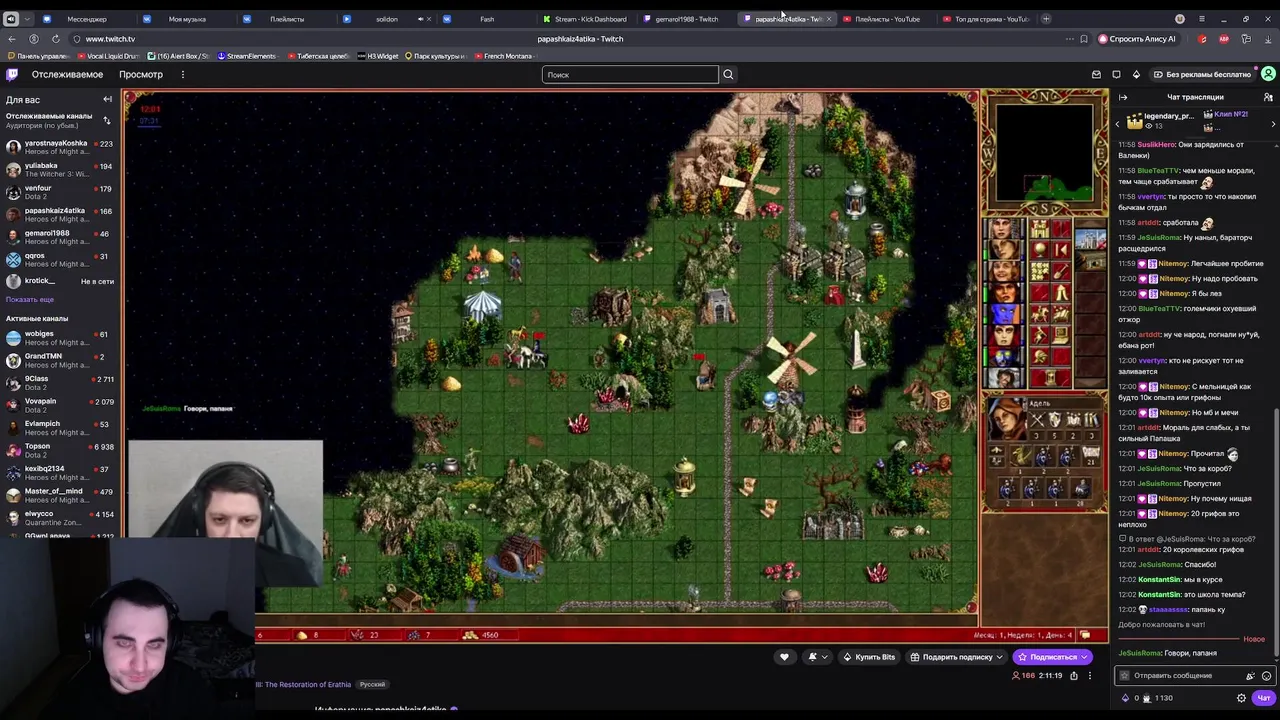
Task: Click the Без рекламы бесплатно button
Action: (x=1202, y=74)
